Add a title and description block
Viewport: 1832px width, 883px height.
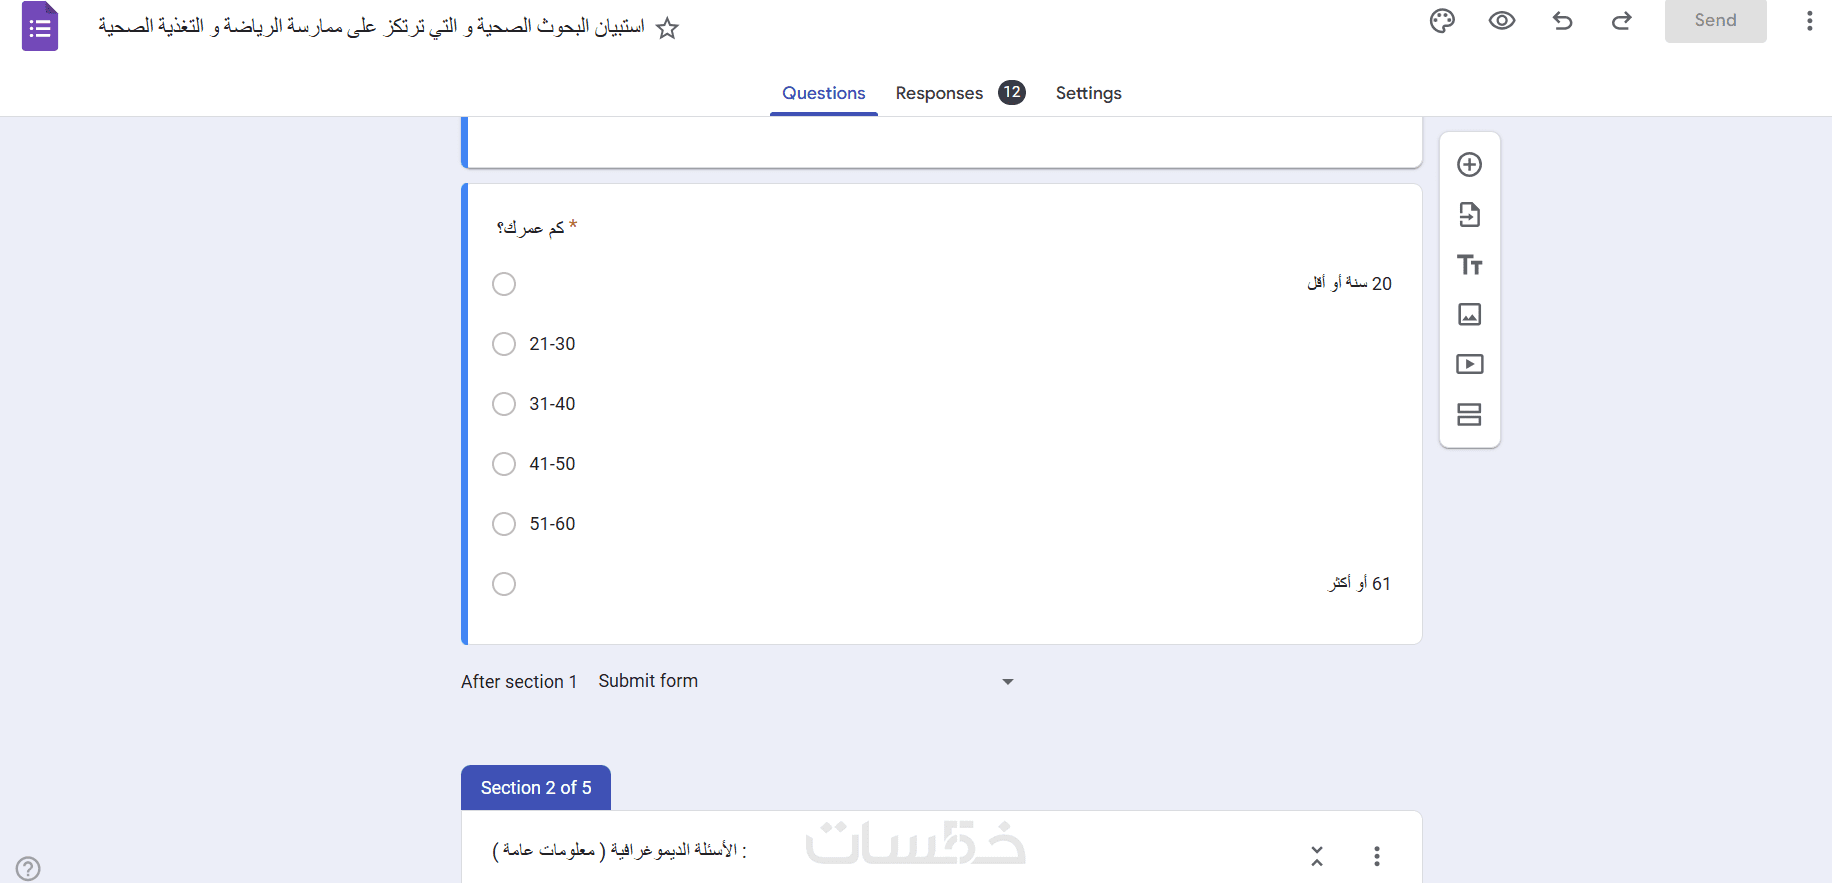[x=1469, y=265]
